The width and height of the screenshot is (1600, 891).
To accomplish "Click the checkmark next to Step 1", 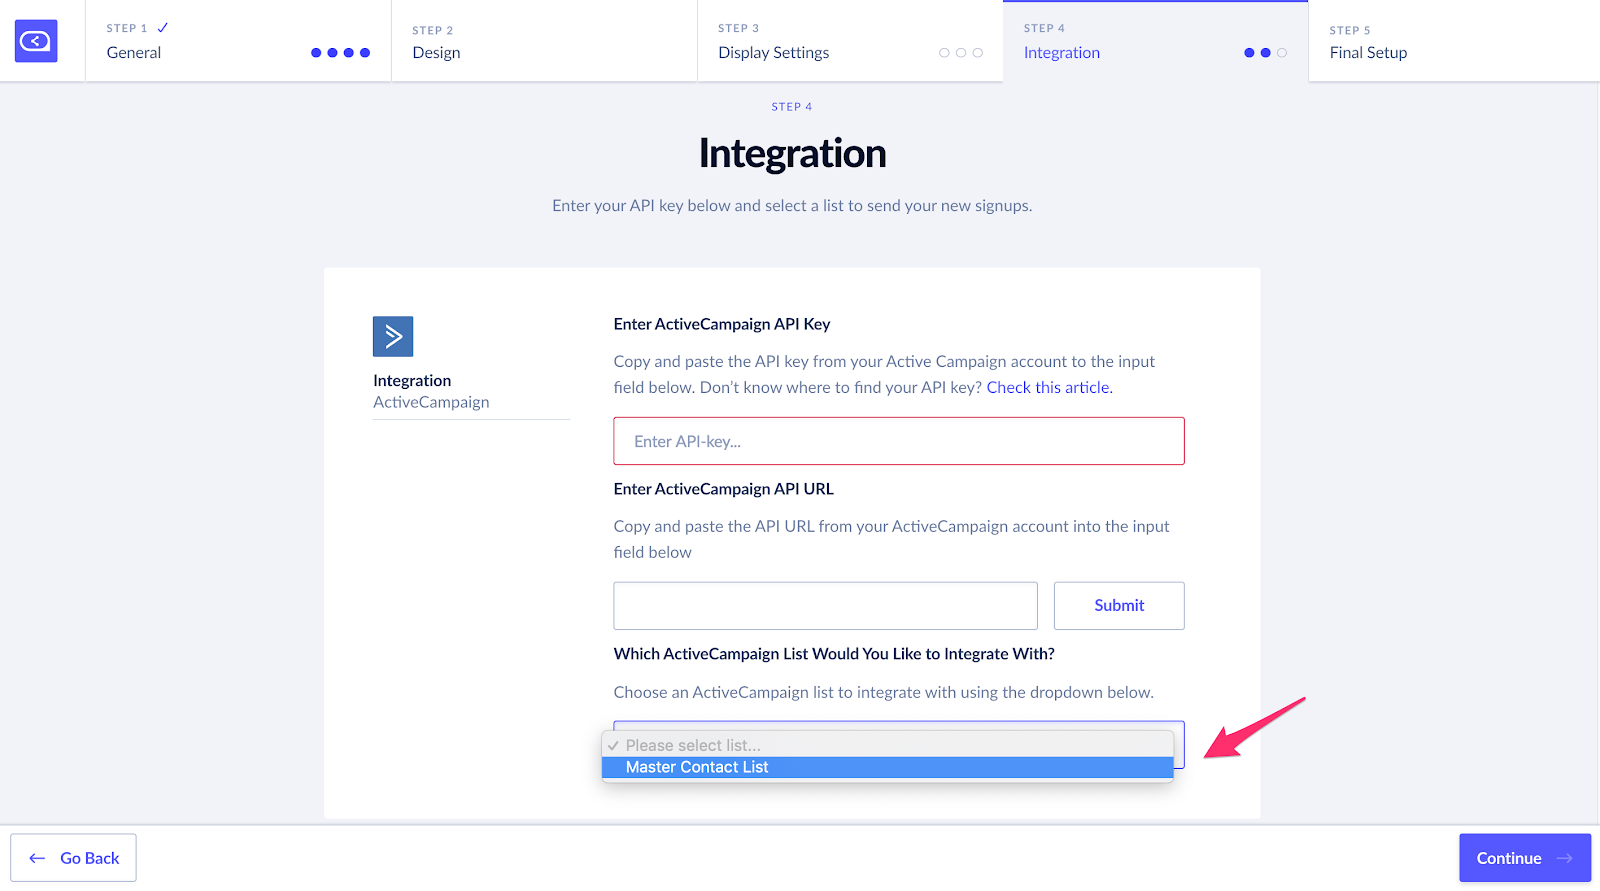I will click(x=163, y=28).
